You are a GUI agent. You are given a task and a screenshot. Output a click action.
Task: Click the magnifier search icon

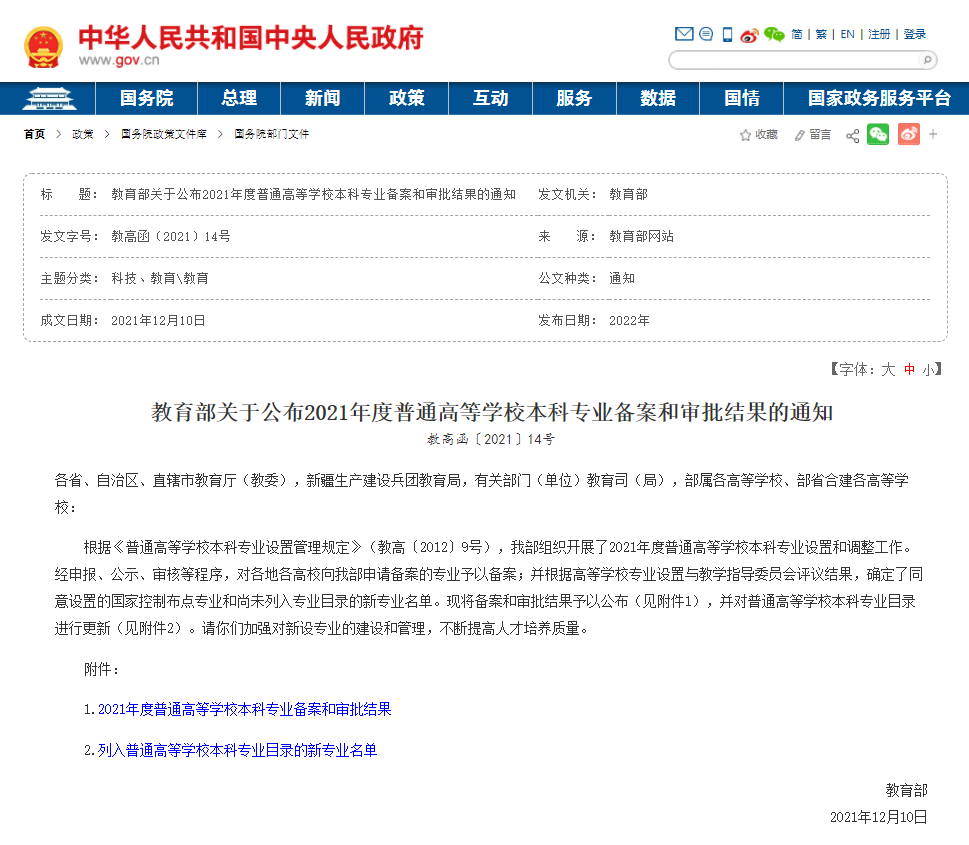[927, 60]
